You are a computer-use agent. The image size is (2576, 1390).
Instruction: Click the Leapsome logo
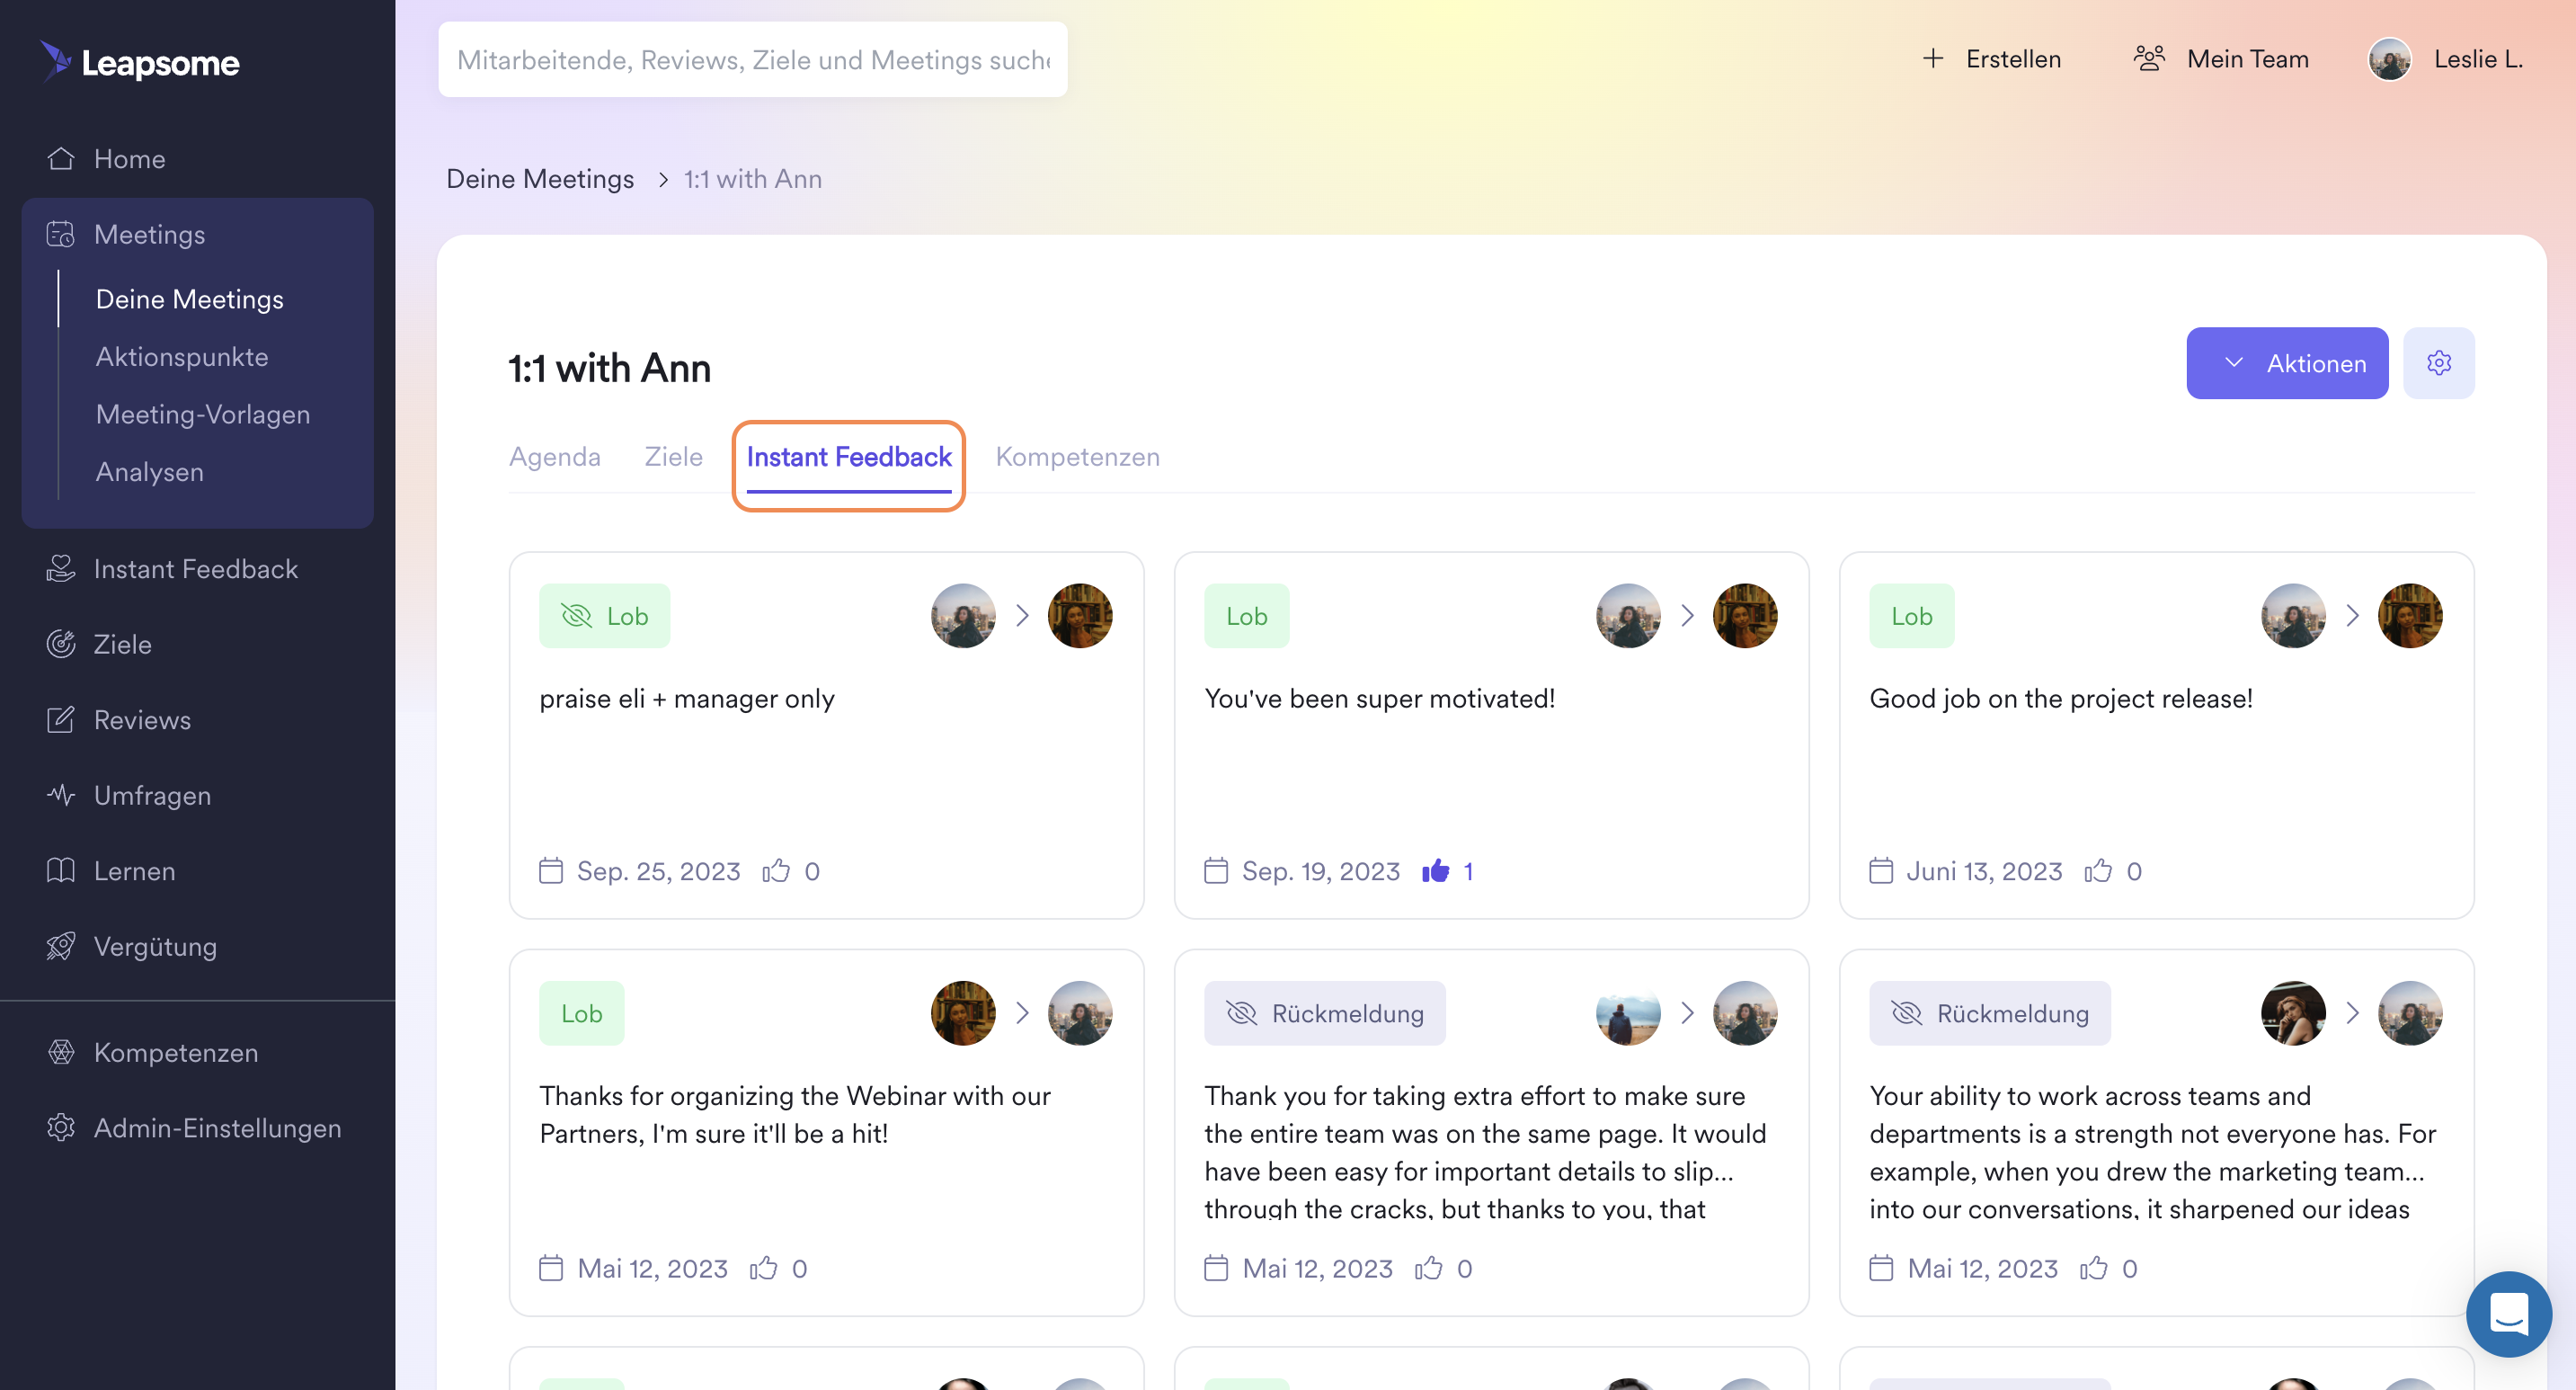point(140,62)
